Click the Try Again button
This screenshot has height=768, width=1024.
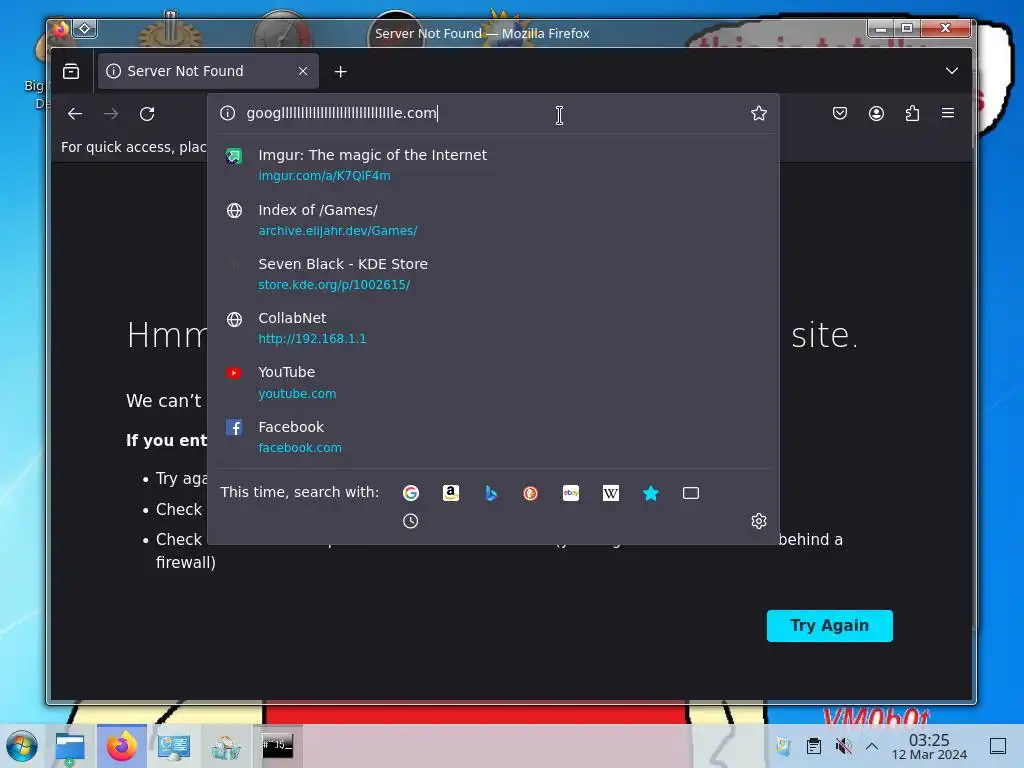pos(829,626)
